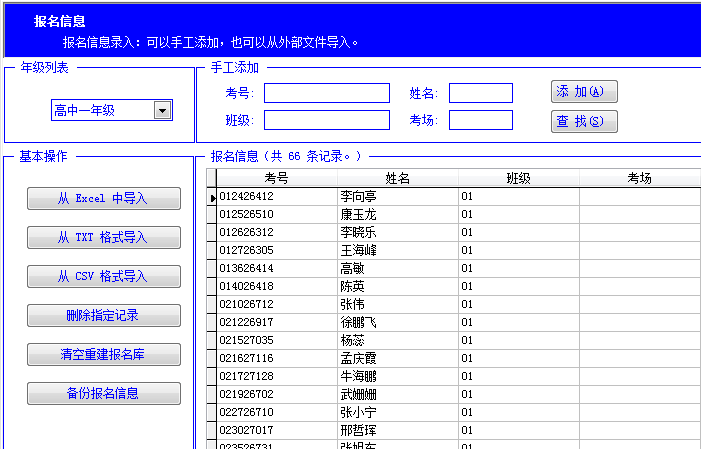Click 从 Excel 中导入 button
The width and height of the screenshot is (701, 449).
pyautogui.click(x=103, y=198)
